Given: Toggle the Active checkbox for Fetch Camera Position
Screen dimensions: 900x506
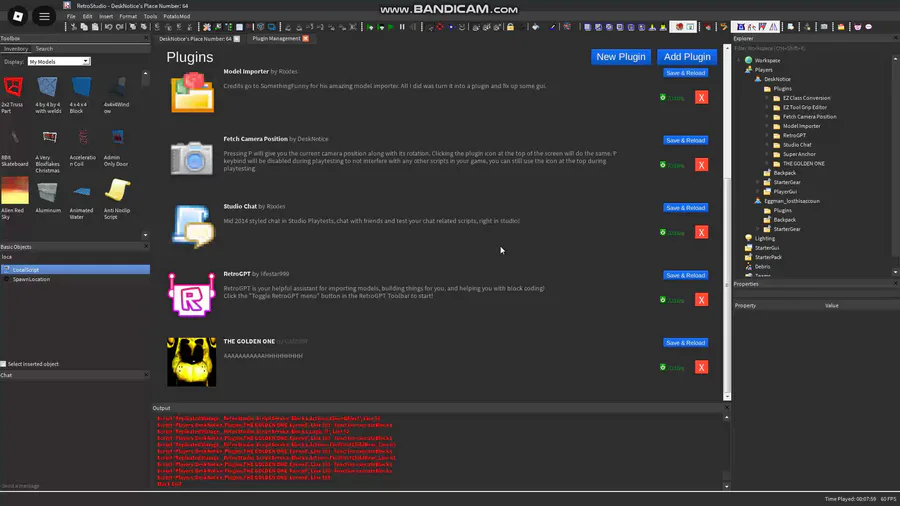Looking at the screenshot, I should (663, 165).
